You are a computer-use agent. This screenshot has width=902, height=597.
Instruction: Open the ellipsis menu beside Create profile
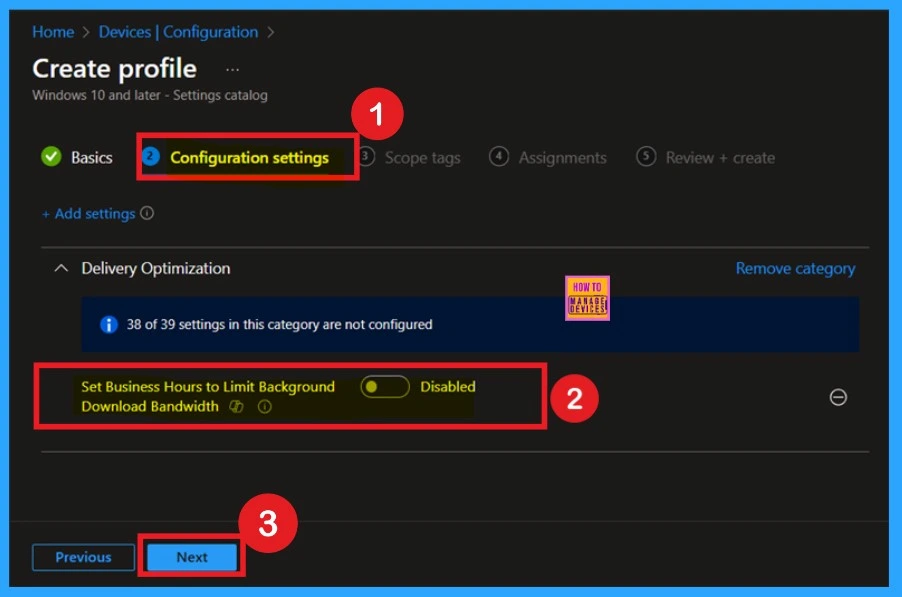point(232,70)
